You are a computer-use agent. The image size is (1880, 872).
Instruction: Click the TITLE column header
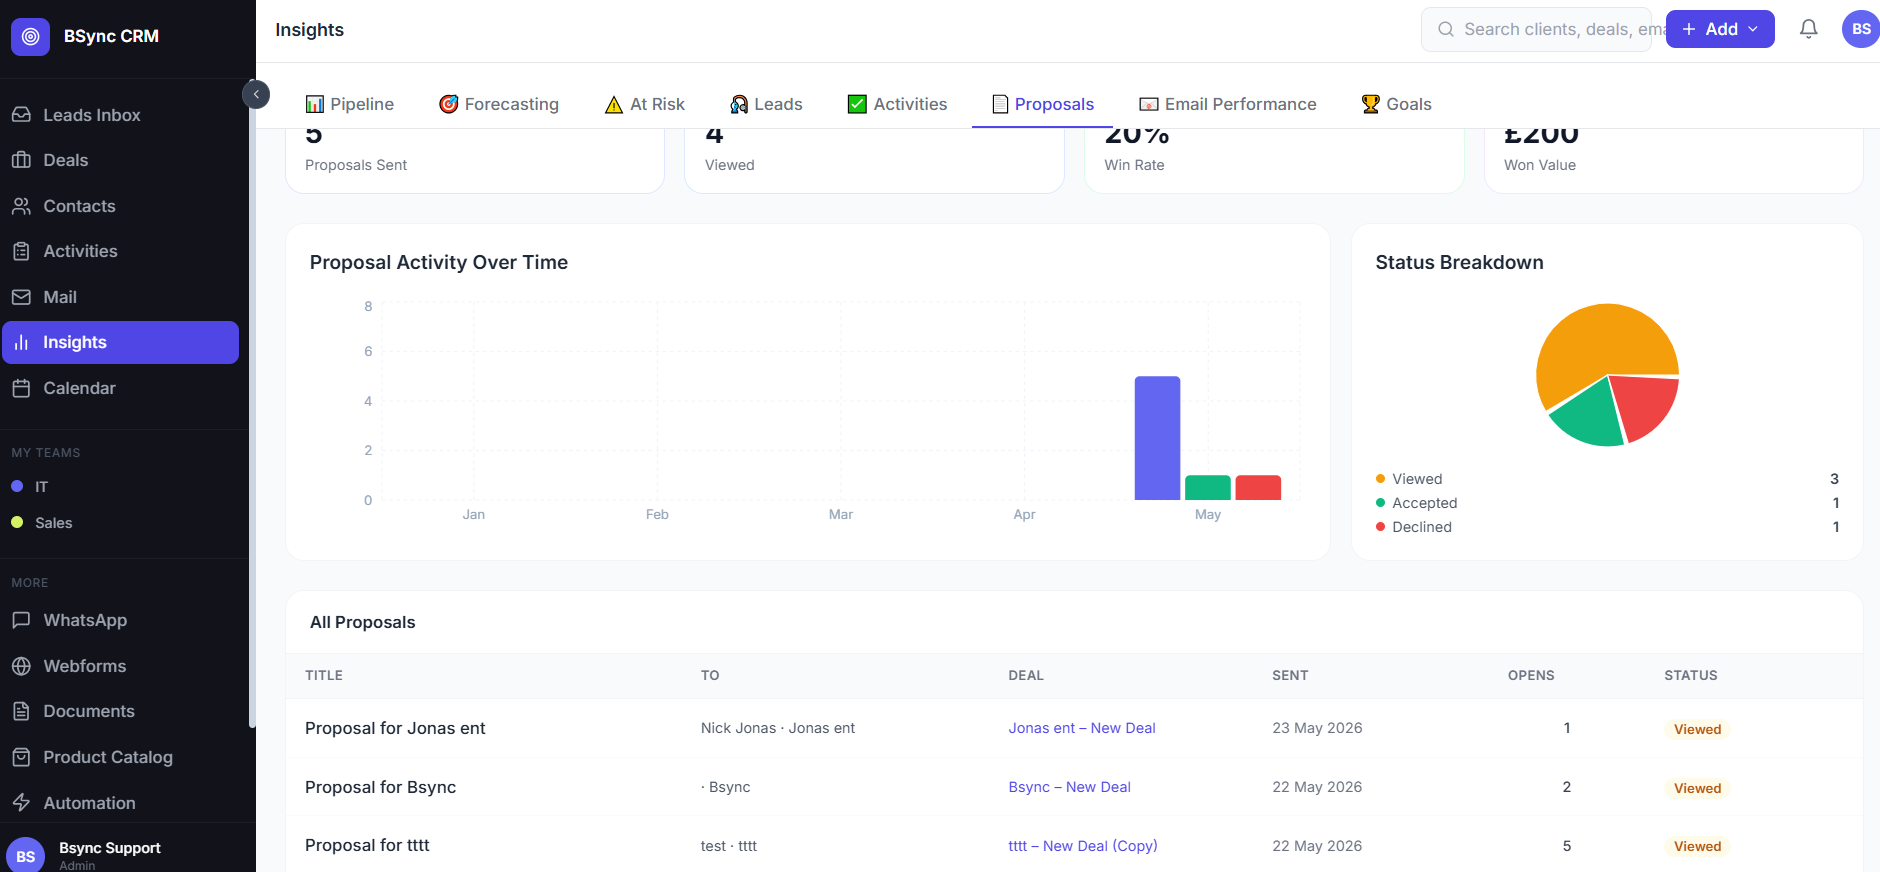click(x=324, y=675)
